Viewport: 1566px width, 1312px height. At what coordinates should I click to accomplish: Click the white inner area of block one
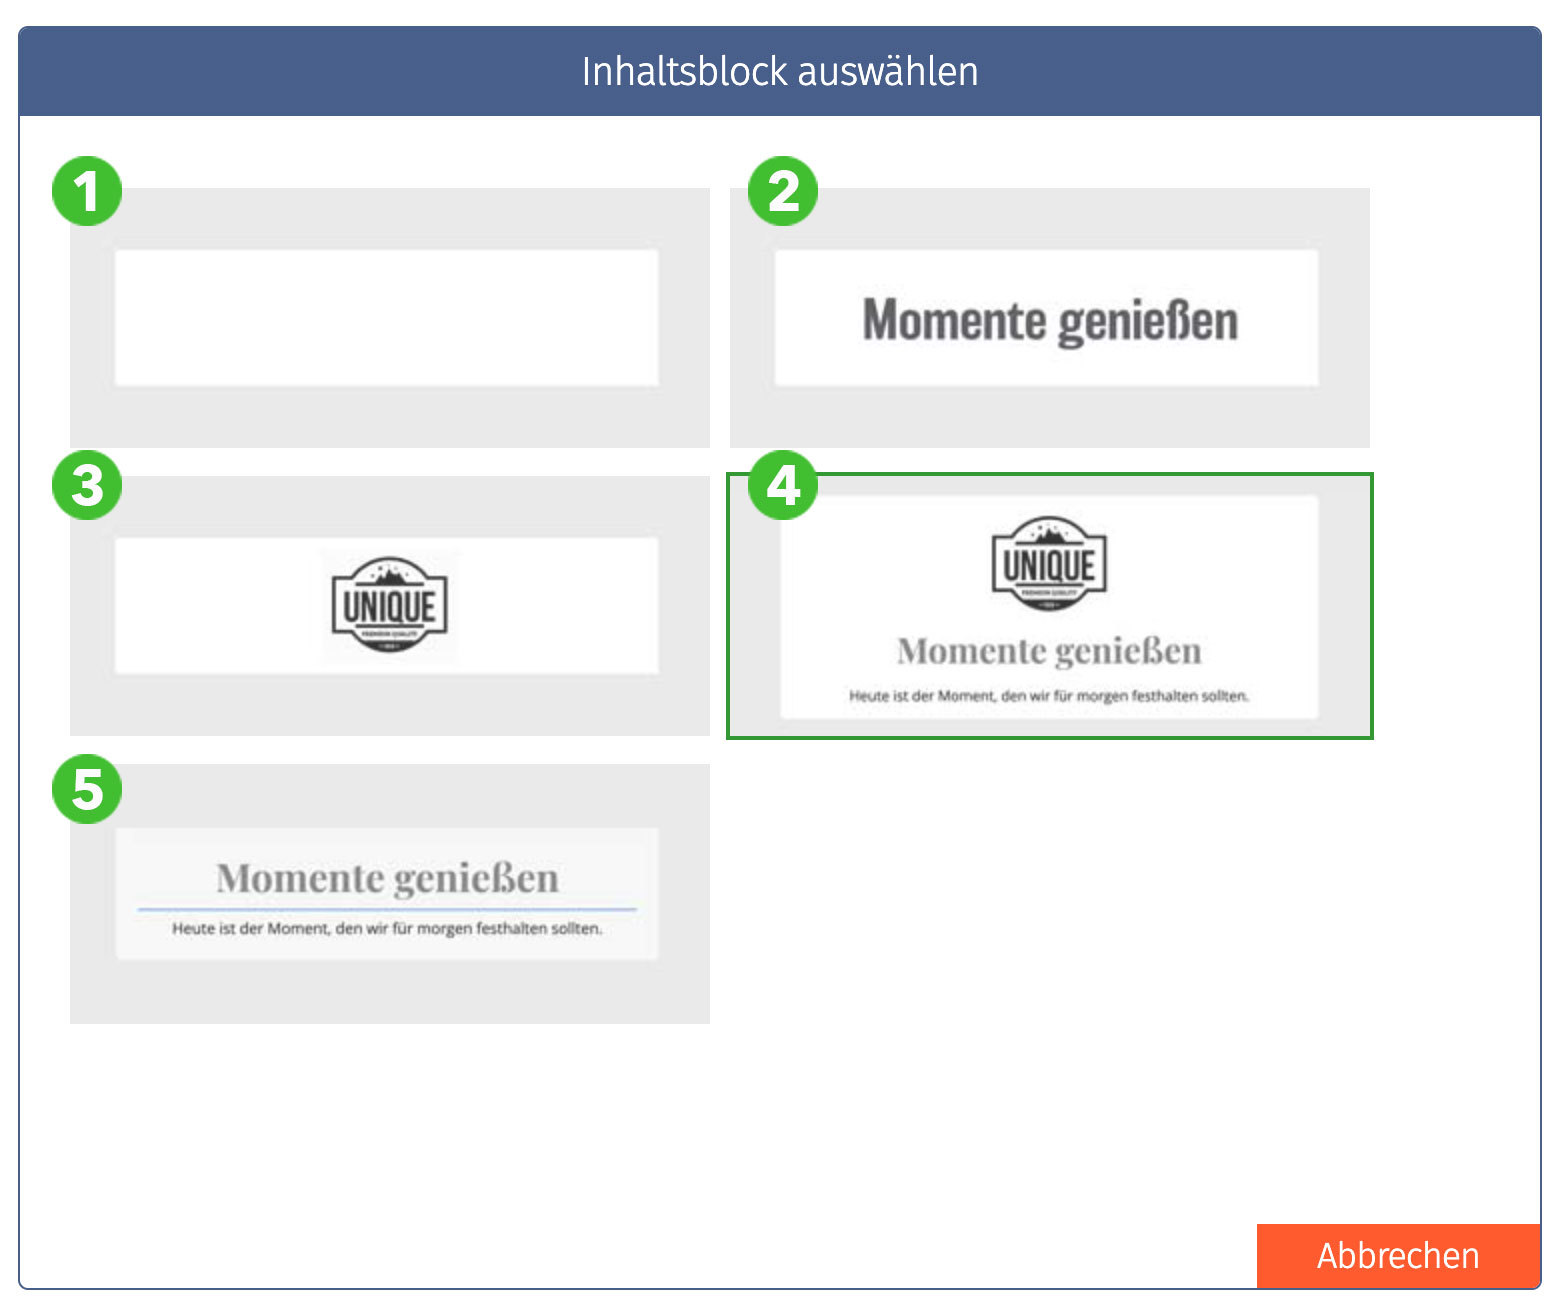point(387,318)
